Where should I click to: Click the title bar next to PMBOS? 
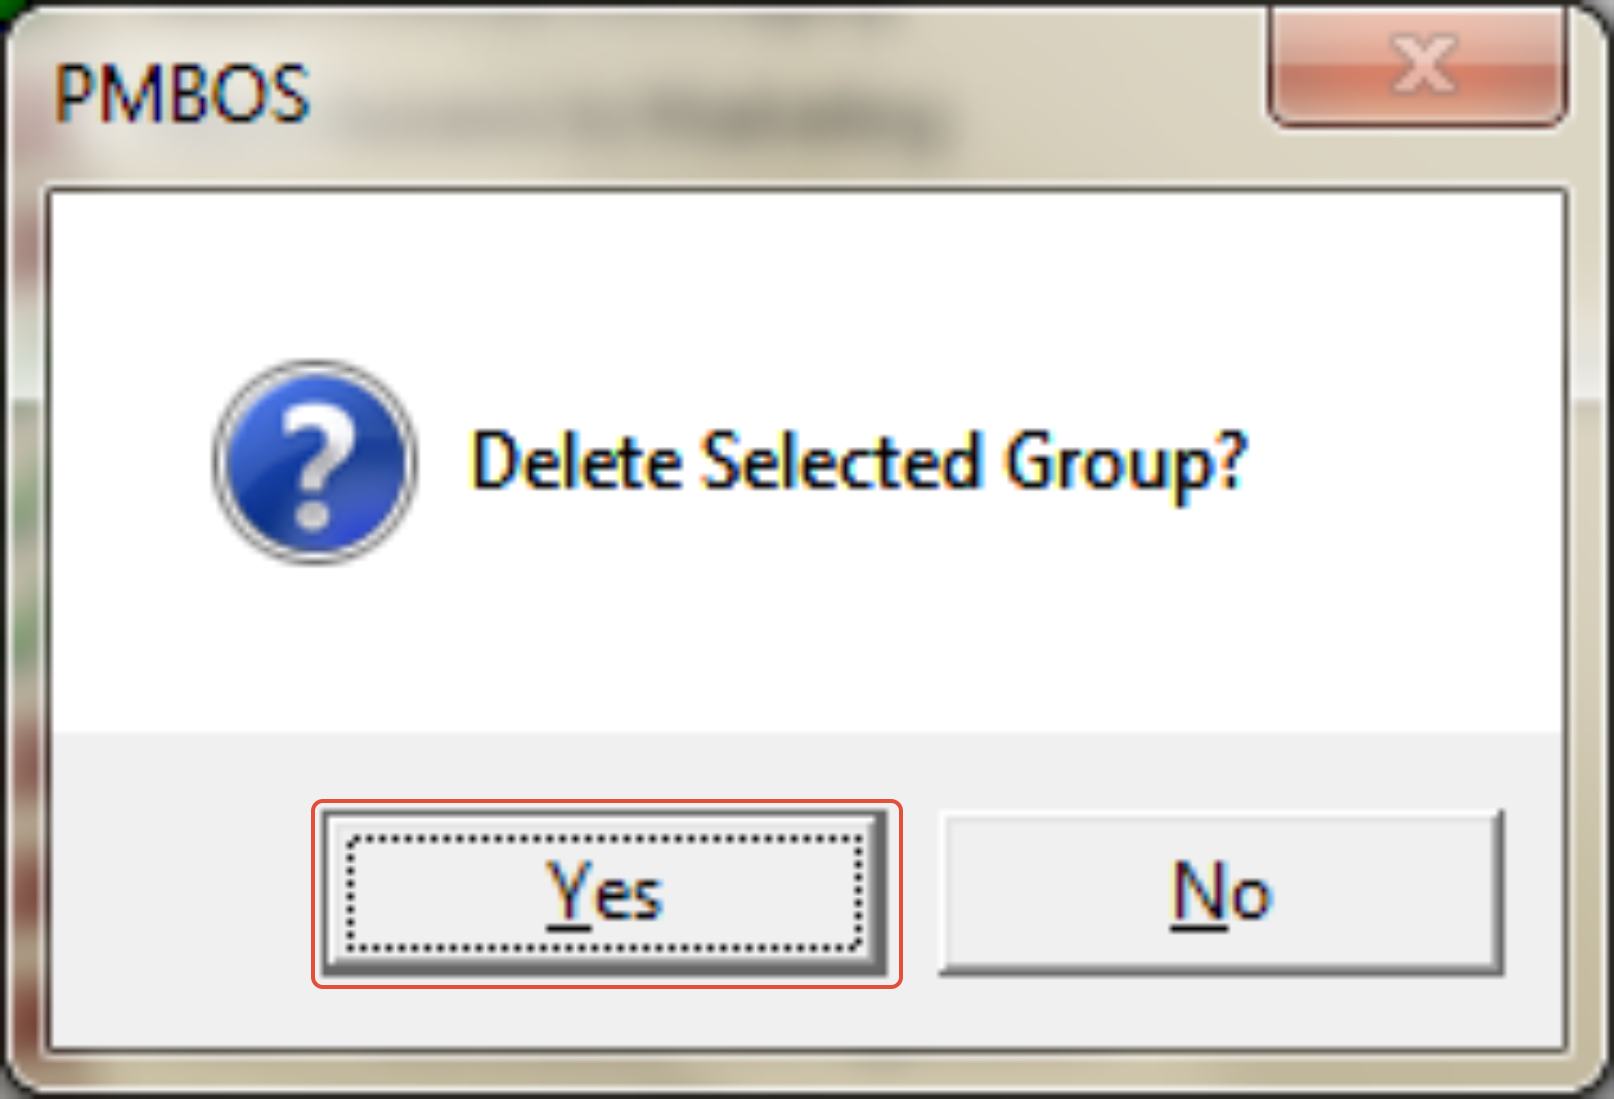point(780,95)
